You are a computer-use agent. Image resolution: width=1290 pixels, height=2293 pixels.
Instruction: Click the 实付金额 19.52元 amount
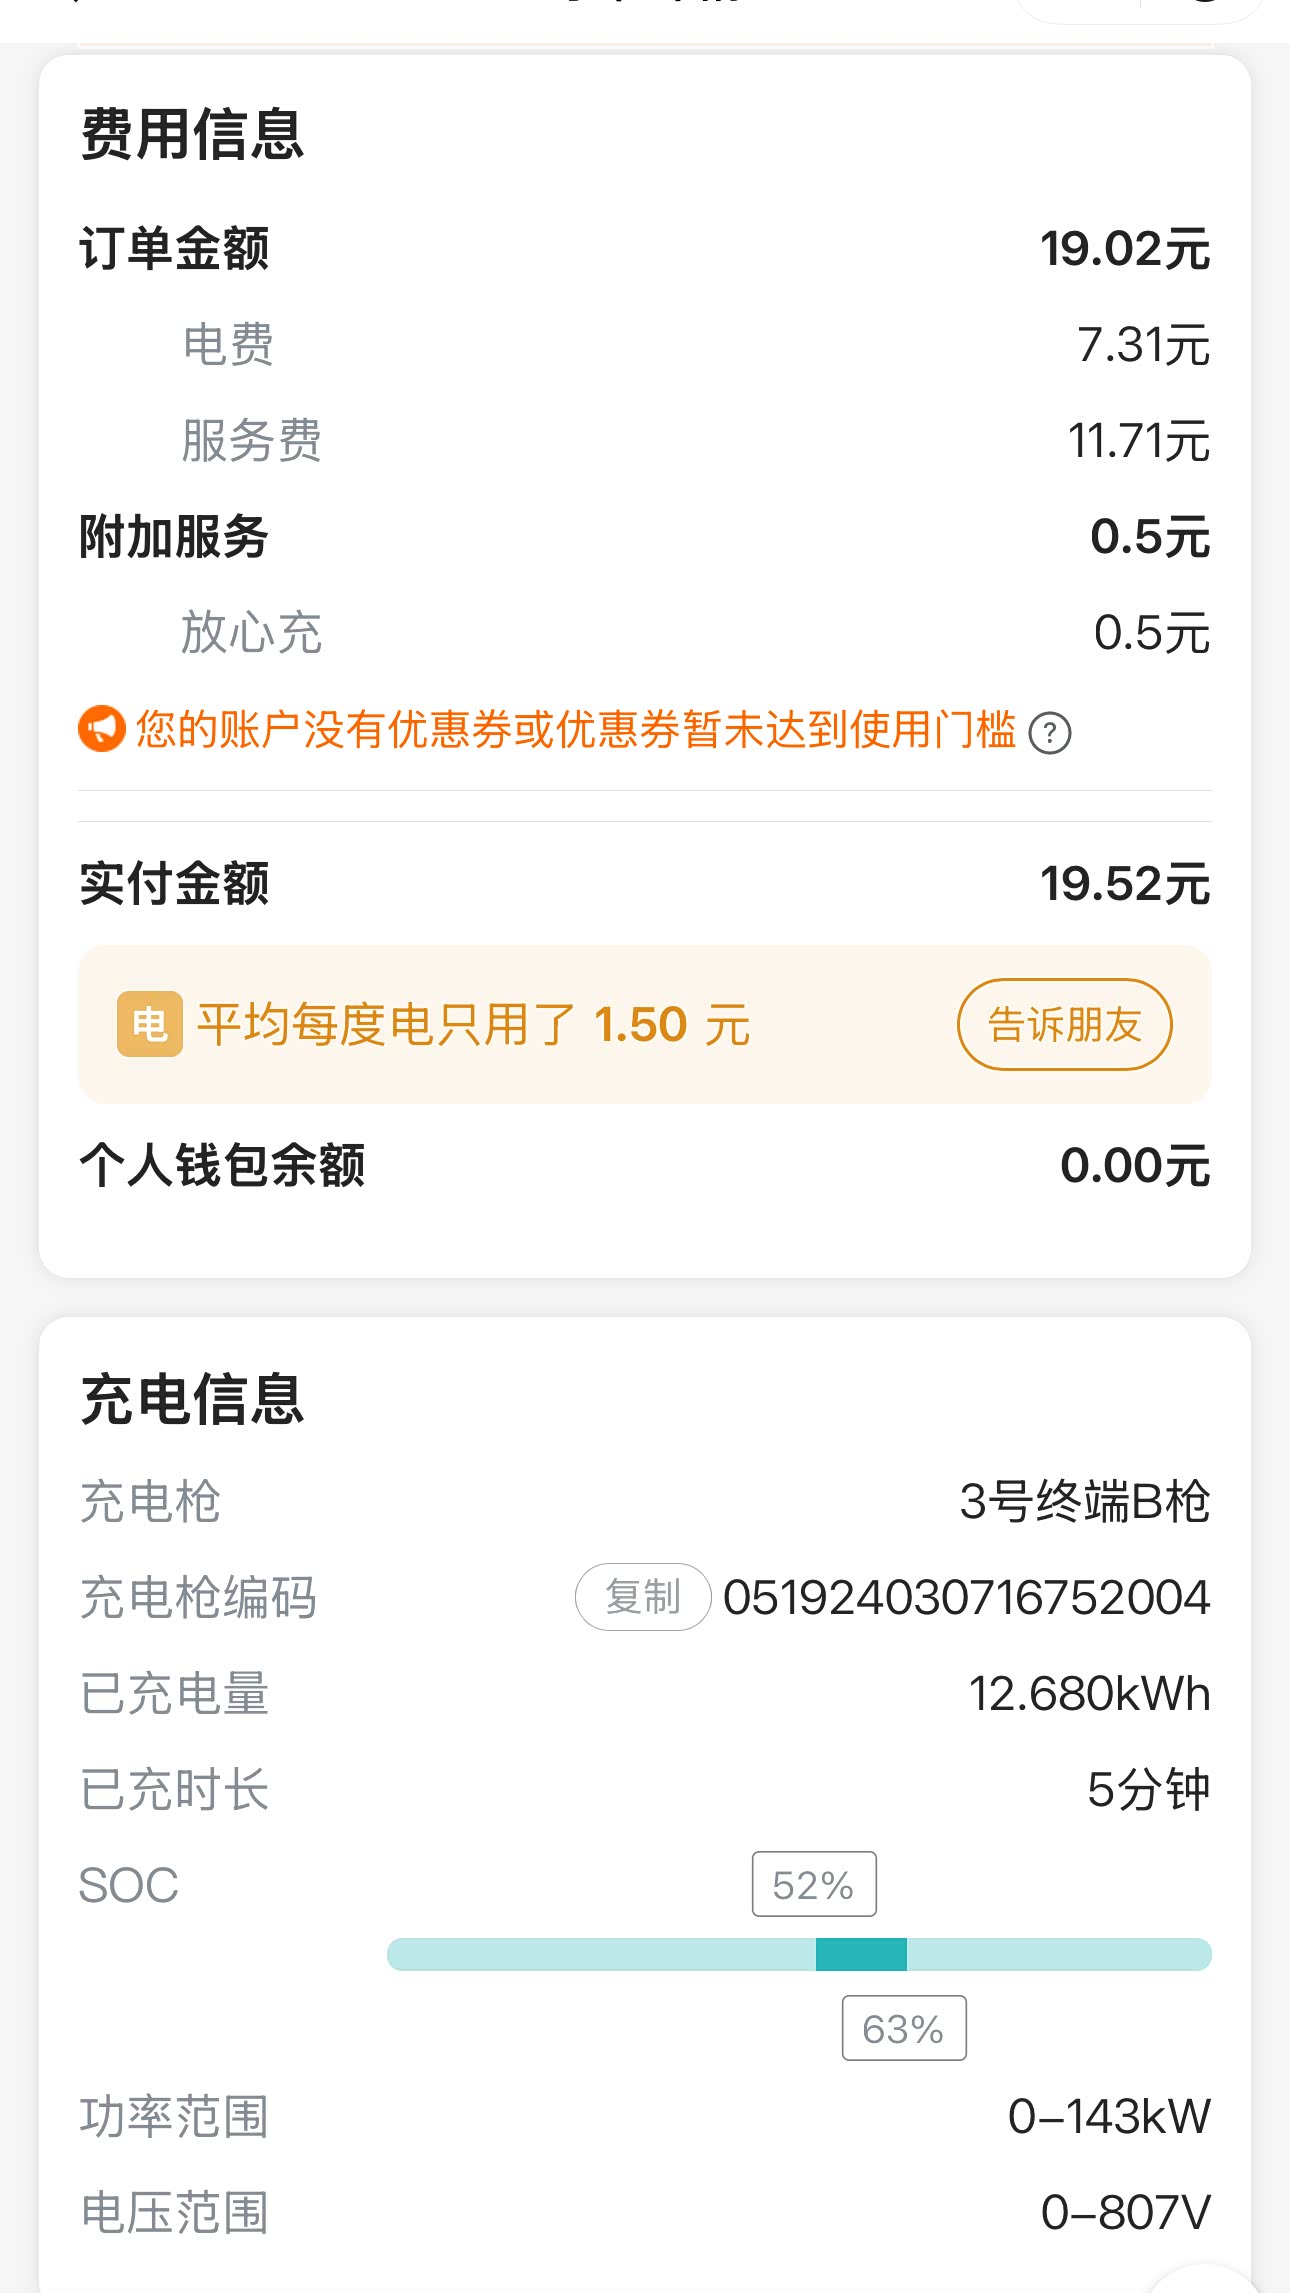coord(1125,884)
